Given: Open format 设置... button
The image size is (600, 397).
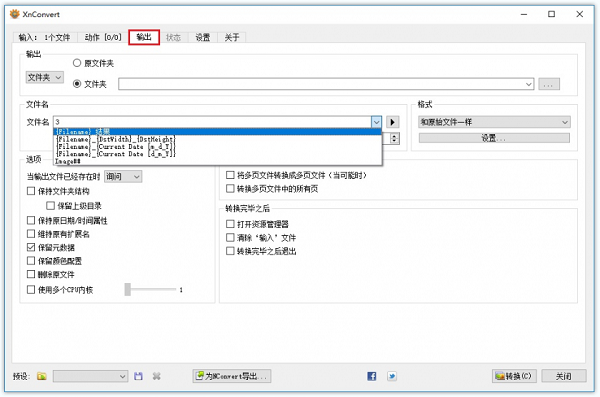Looking at the screenshot, I should click(494, 138).
